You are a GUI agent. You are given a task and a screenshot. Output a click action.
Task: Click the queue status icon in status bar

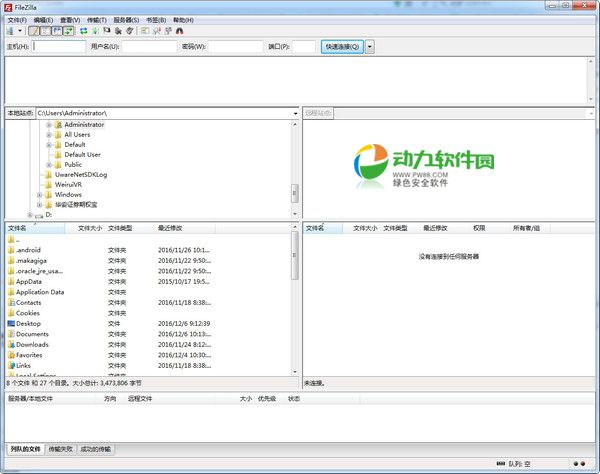pyautogui.click(x=501, y=464)
